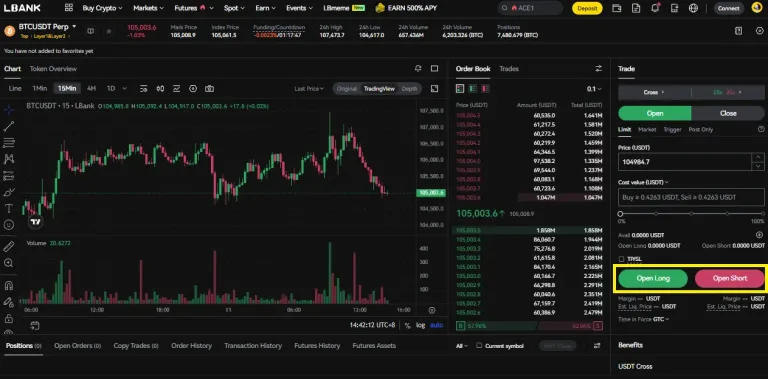Select the text annotation tool
Screen dimensions: 768x379
(8, 209)
